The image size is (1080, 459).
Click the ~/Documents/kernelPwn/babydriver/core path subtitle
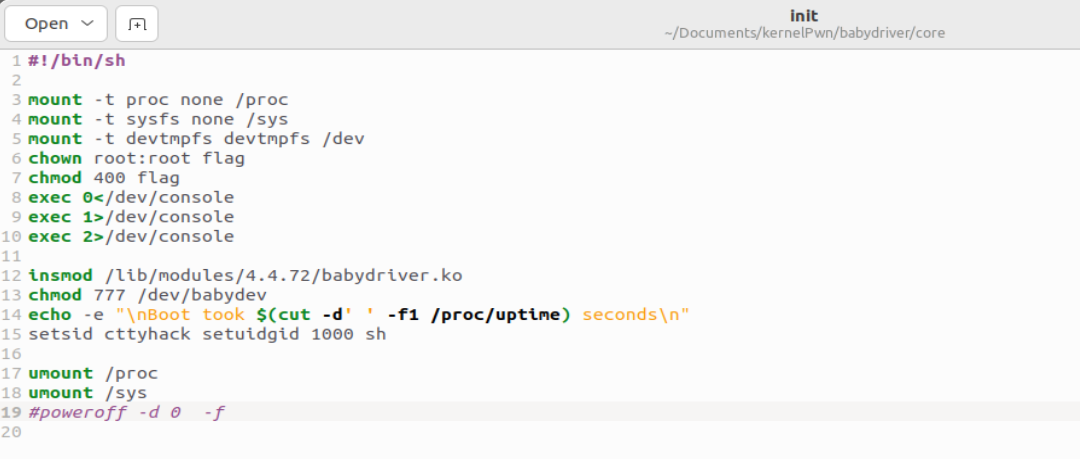click(x=804, y=32)
